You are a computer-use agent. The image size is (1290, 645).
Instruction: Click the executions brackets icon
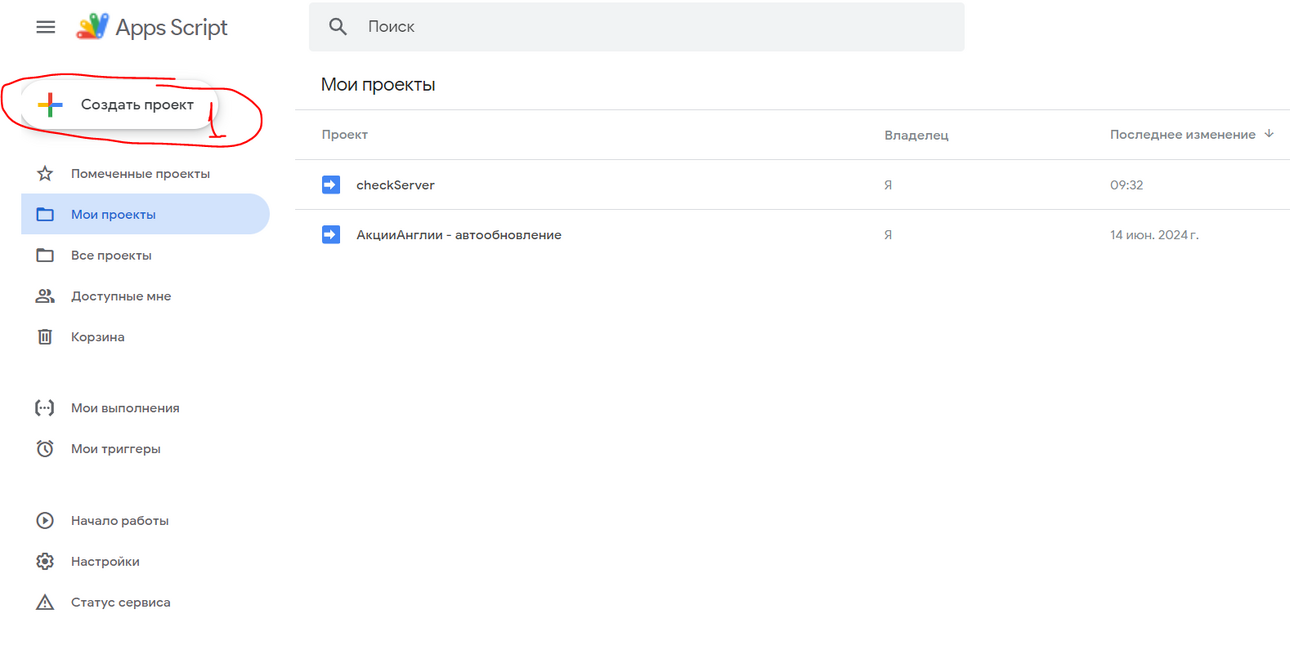45,408
